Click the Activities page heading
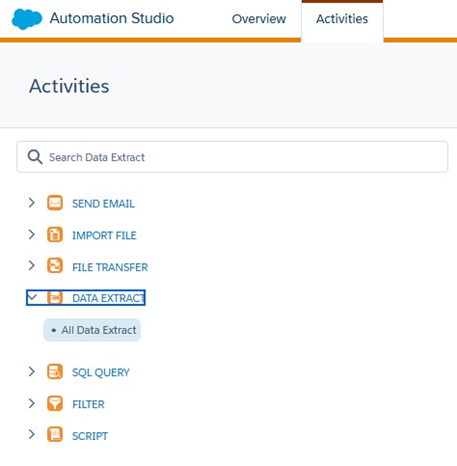Viewport: 457px width, 466px height. [x=69, y=86]
